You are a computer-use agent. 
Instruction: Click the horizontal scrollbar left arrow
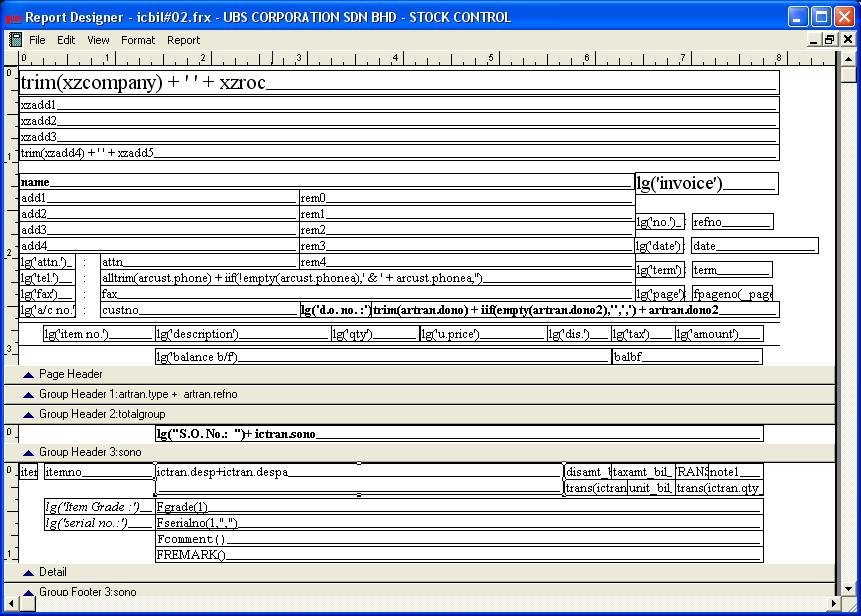tap(9, 606)
